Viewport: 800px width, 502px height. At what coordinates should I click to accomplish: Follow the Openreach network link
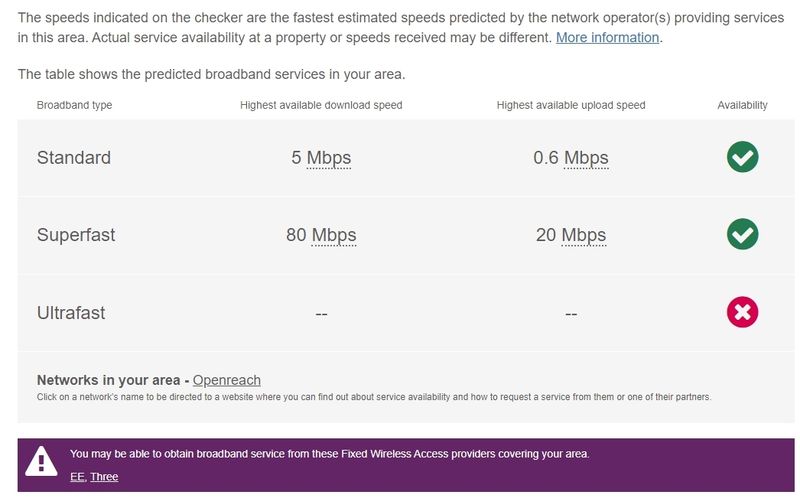[226, 380]
